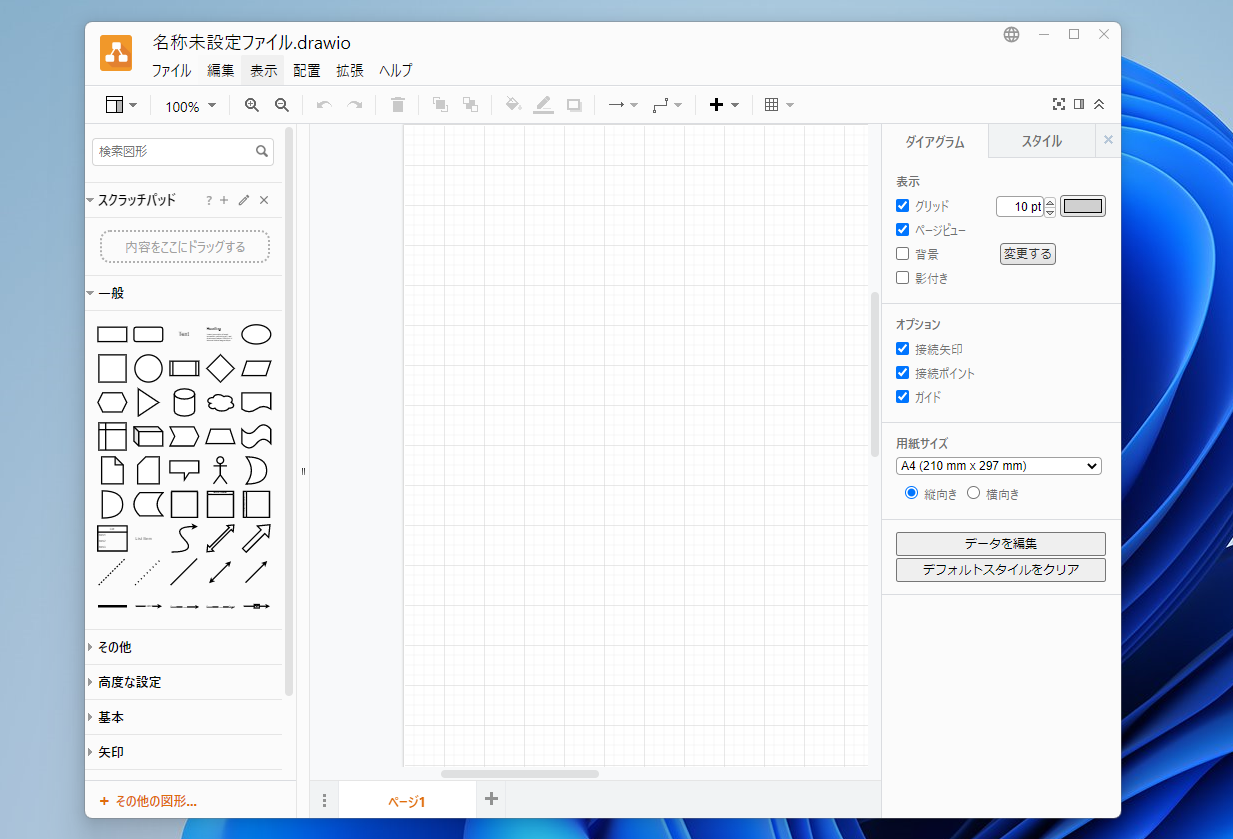Click the zoom in magnifier icon
Image resolution: width=1233 pixels, height=839 pixels.
252,105
